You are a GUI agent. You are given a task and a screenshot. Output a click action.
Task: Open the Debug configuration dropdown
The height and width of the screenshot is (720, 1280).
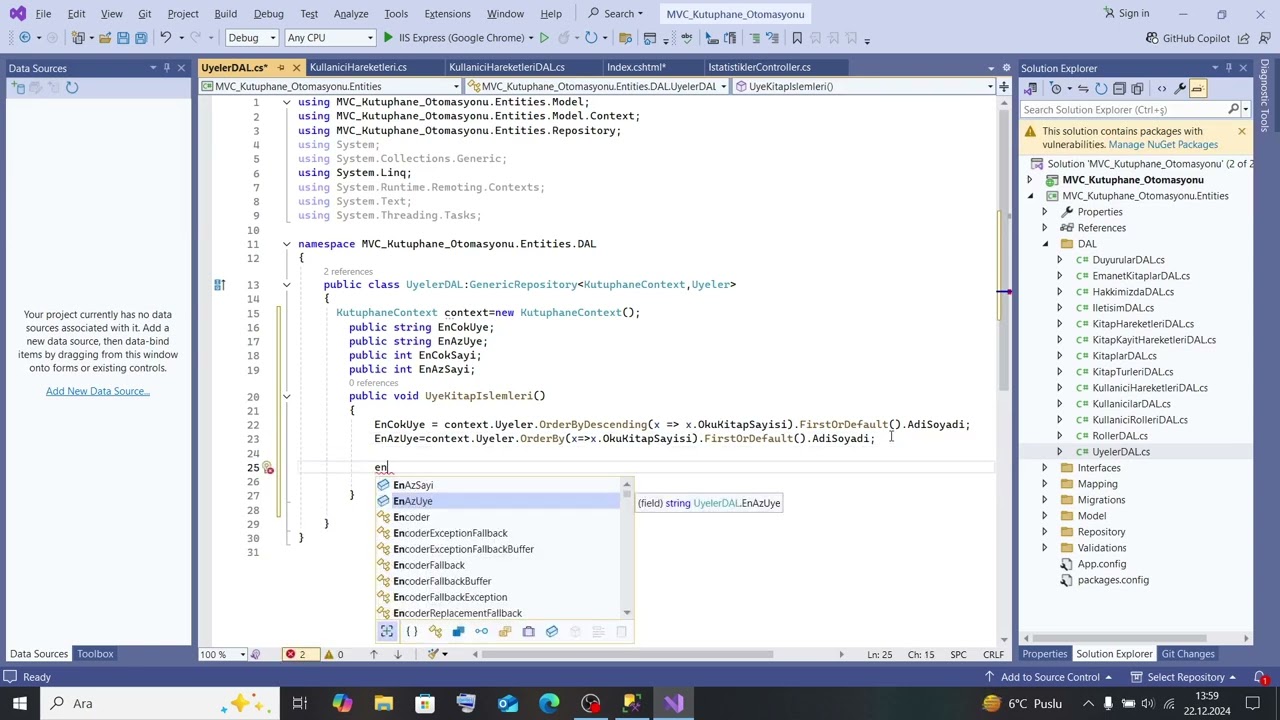coord(252,38)
